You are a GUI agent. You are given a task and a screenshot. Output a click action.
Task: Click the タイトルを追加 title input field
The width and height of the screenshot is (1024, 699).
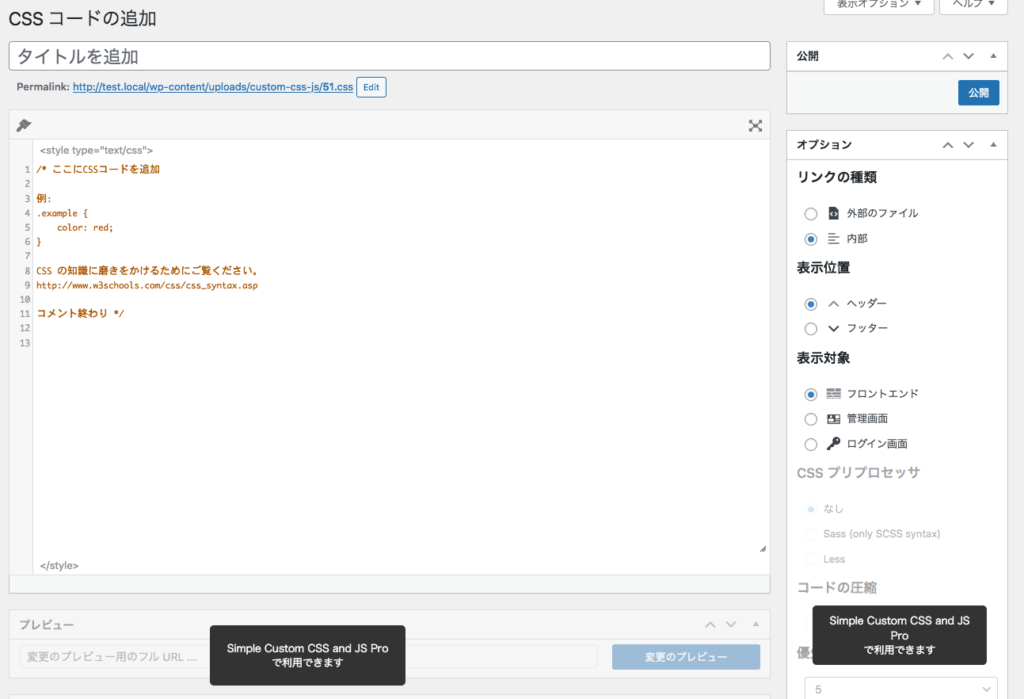click(x=389, y=56)
